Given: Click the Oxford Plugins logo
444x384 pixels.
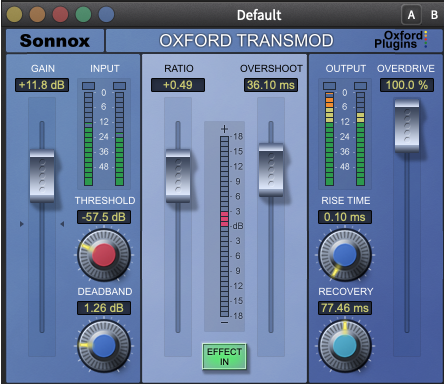Looking at the screenshot, I should pos(401,40).
